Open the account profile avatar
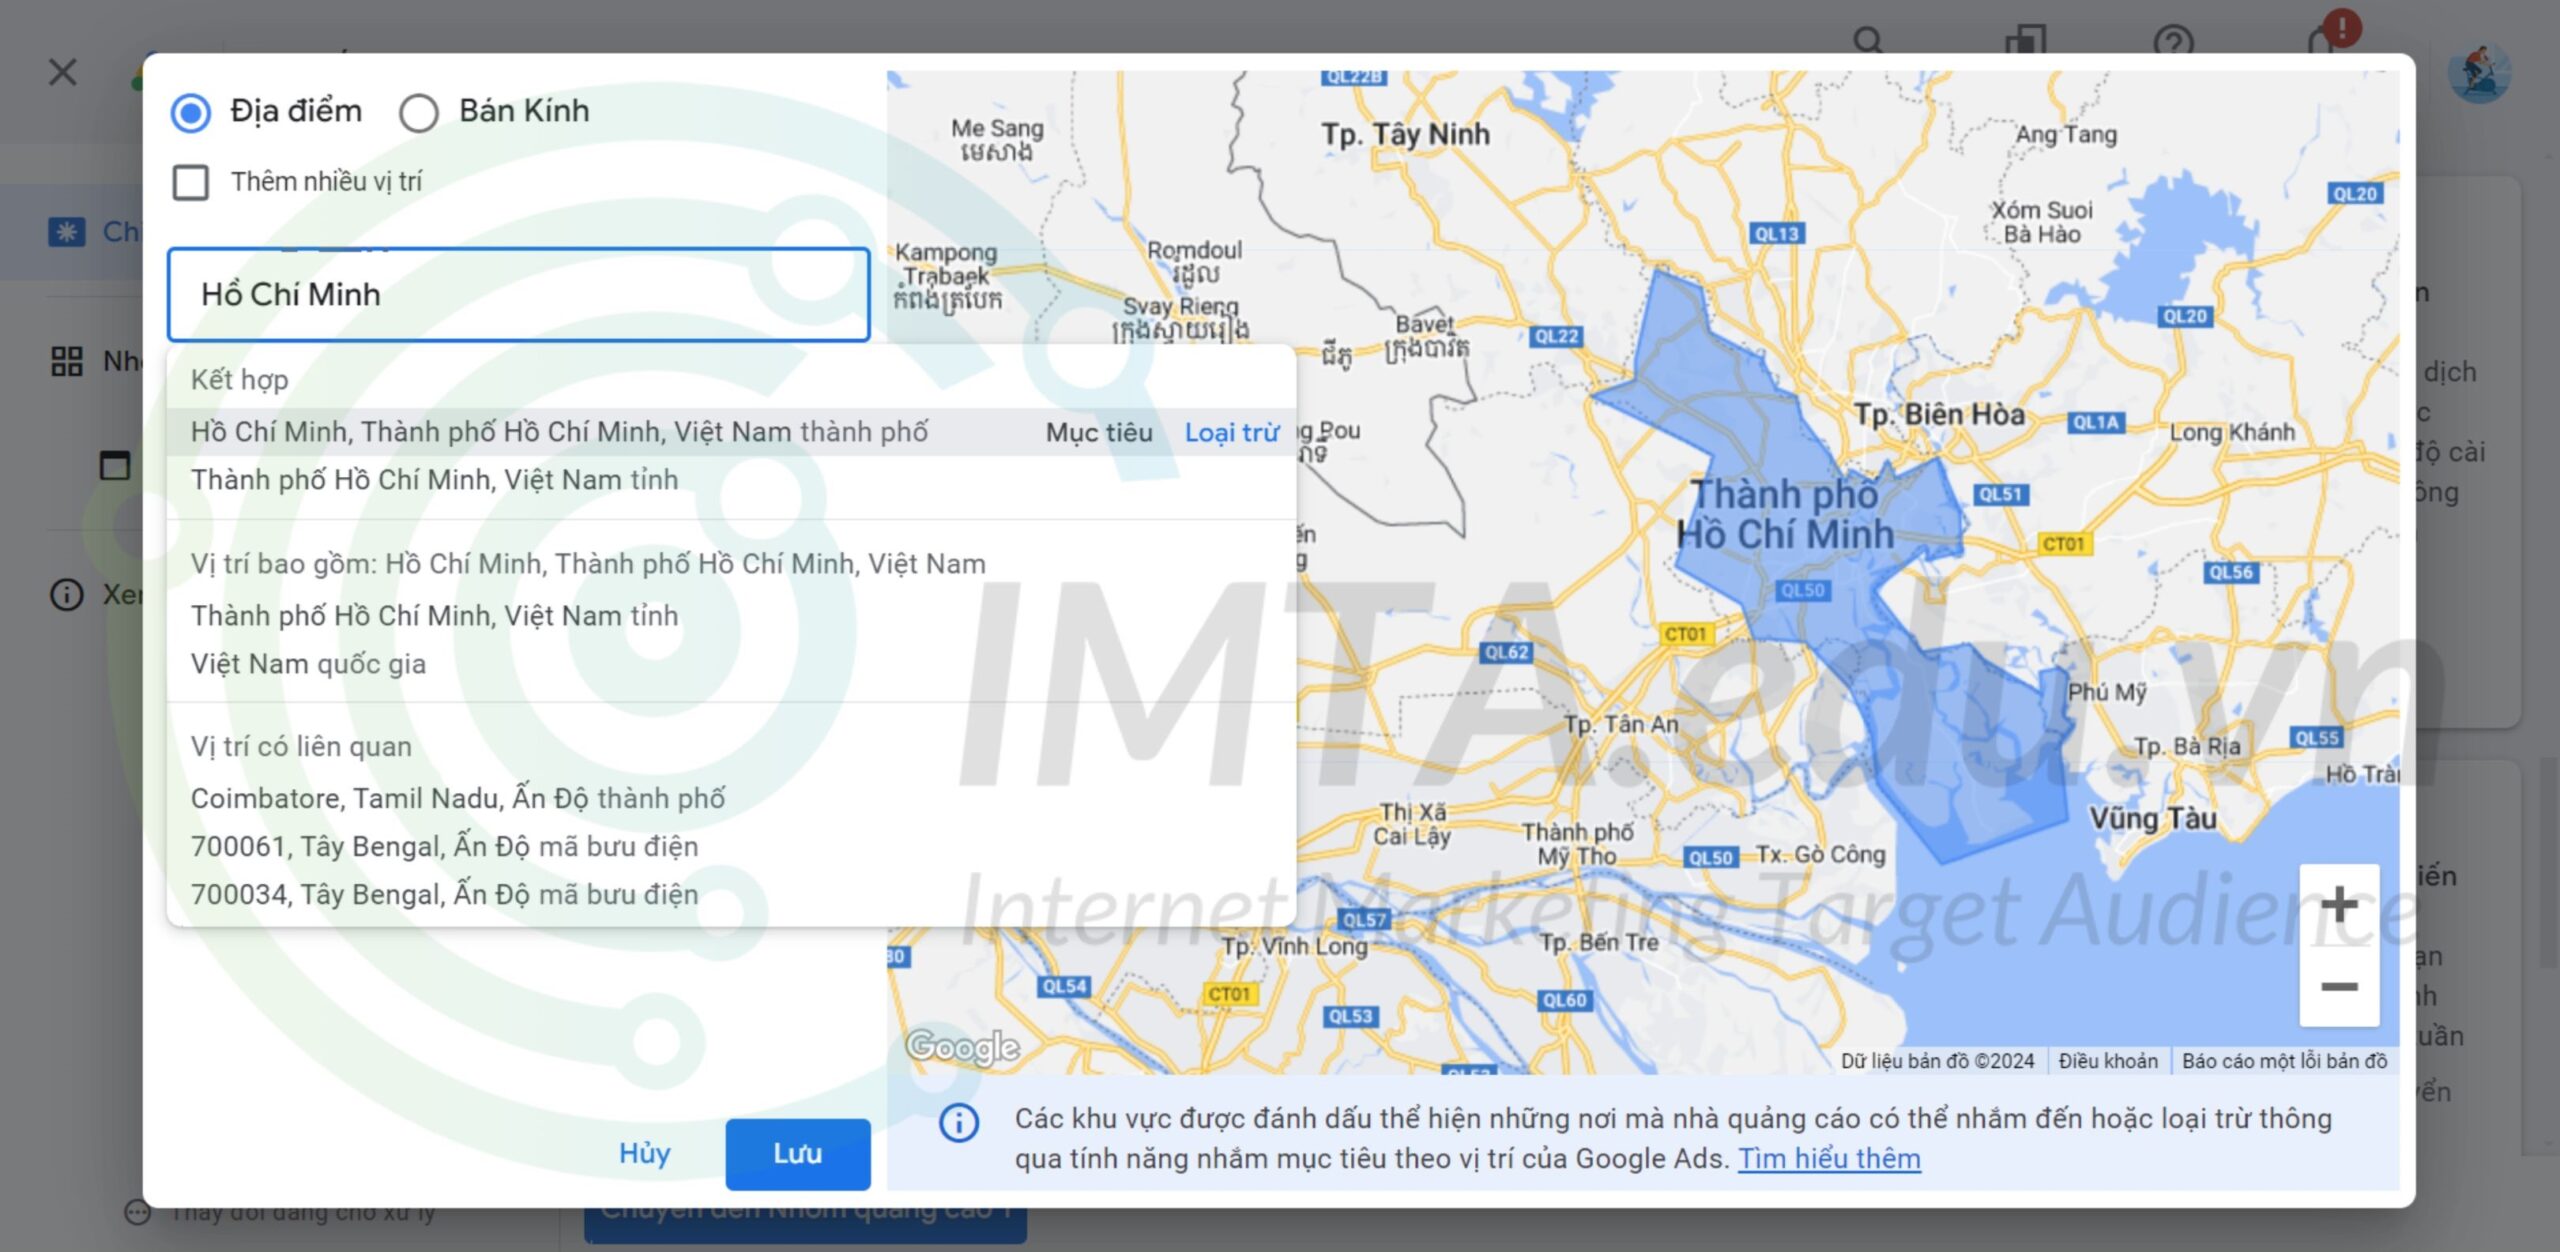 2478,73
